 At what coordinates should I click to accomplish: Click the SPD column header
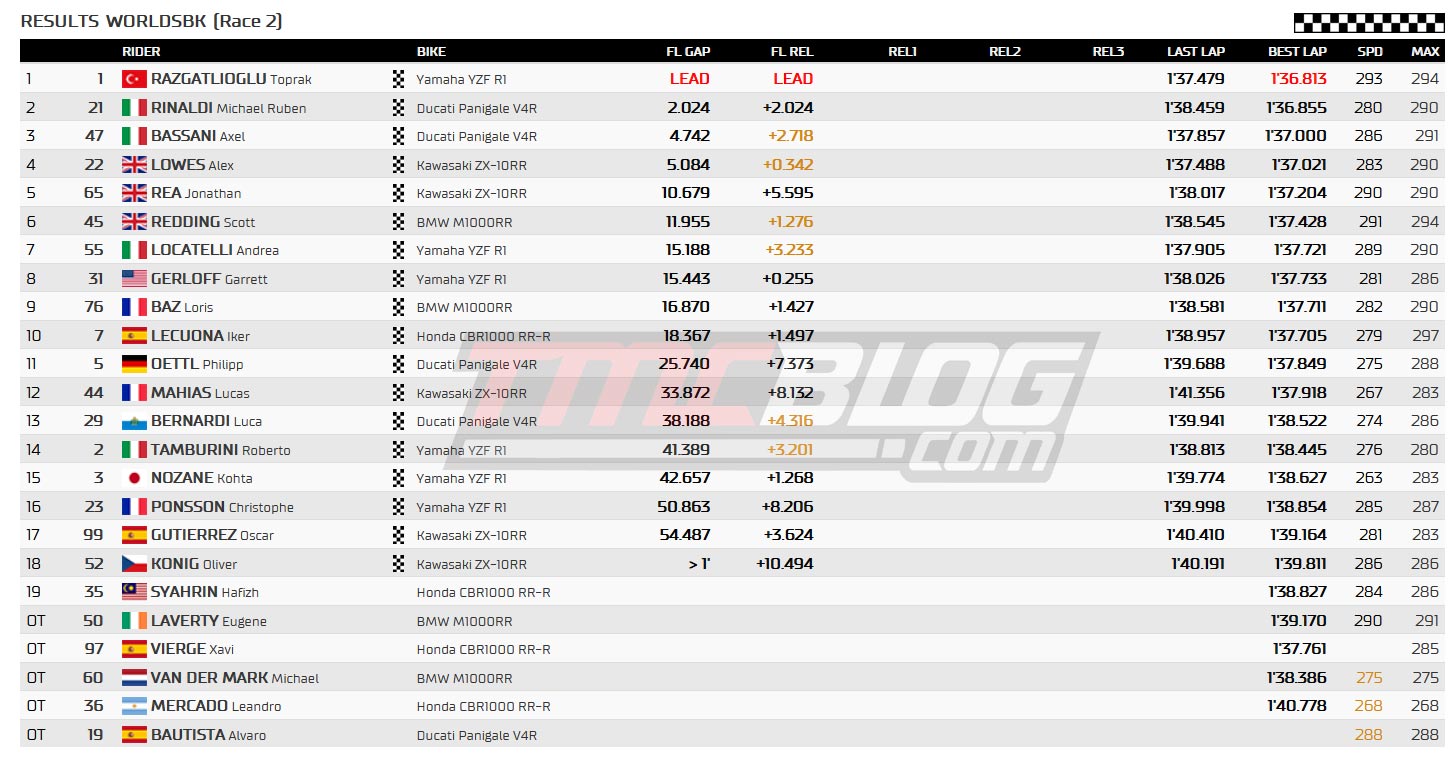(x=1370, y=51)
